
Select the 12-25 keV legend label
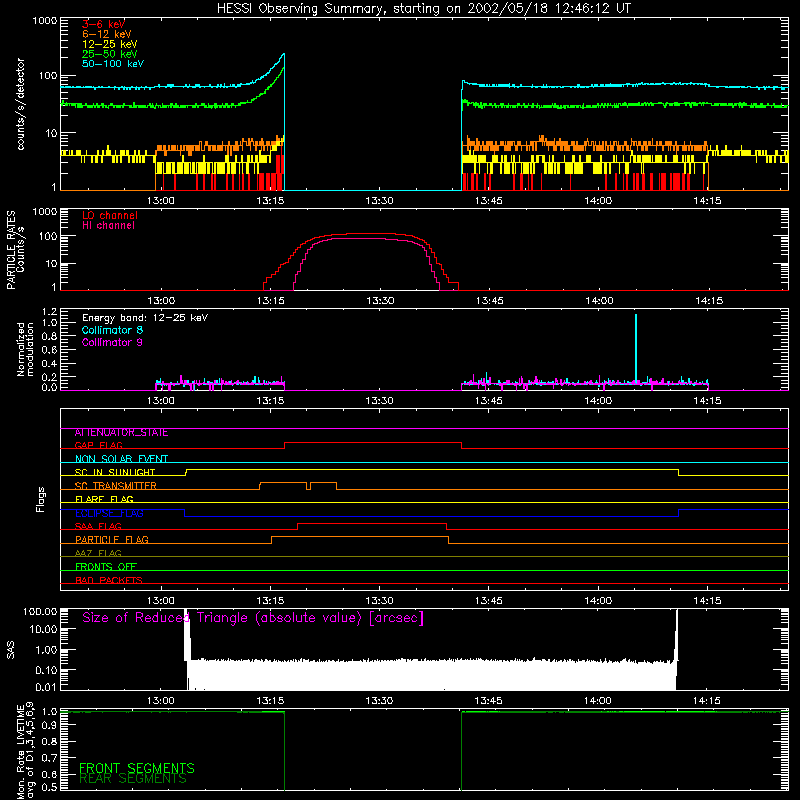[x=109, y=44]
